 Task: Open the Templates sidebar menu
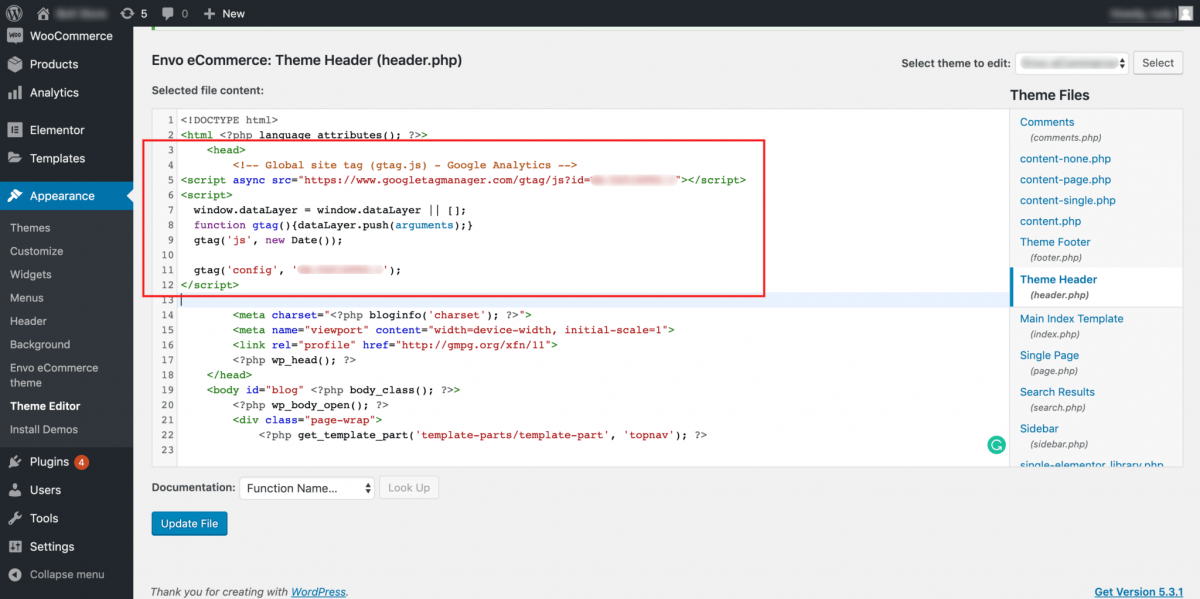66,158
